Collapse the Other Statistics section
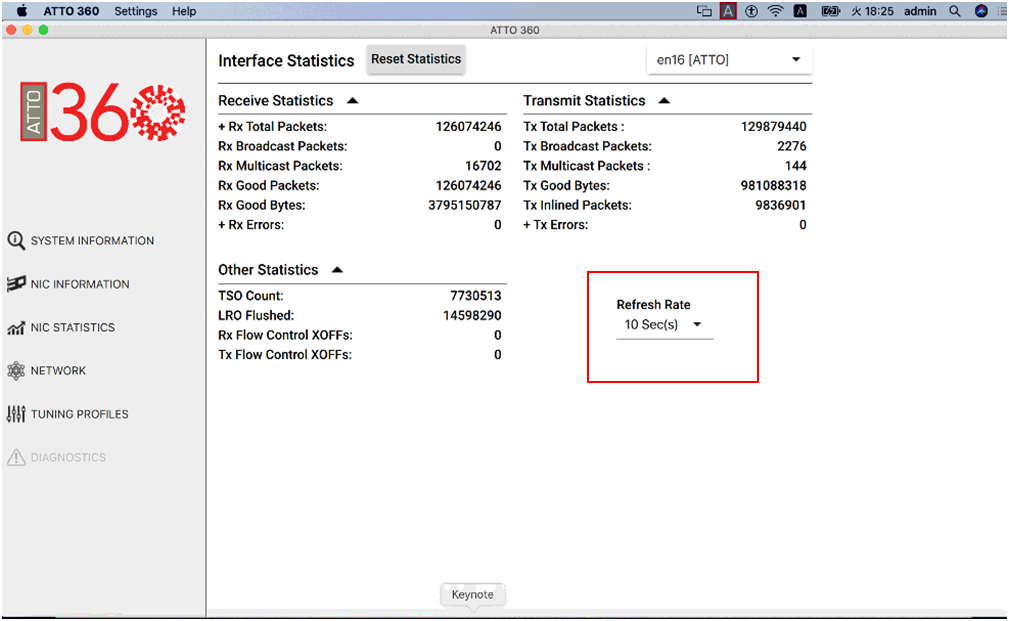This screenshot has height=621, width=1009. (337, 270)
